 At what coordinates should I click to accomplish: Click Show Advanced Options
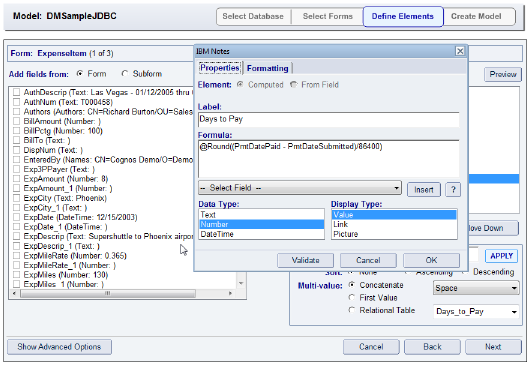[x=59, y=347]
